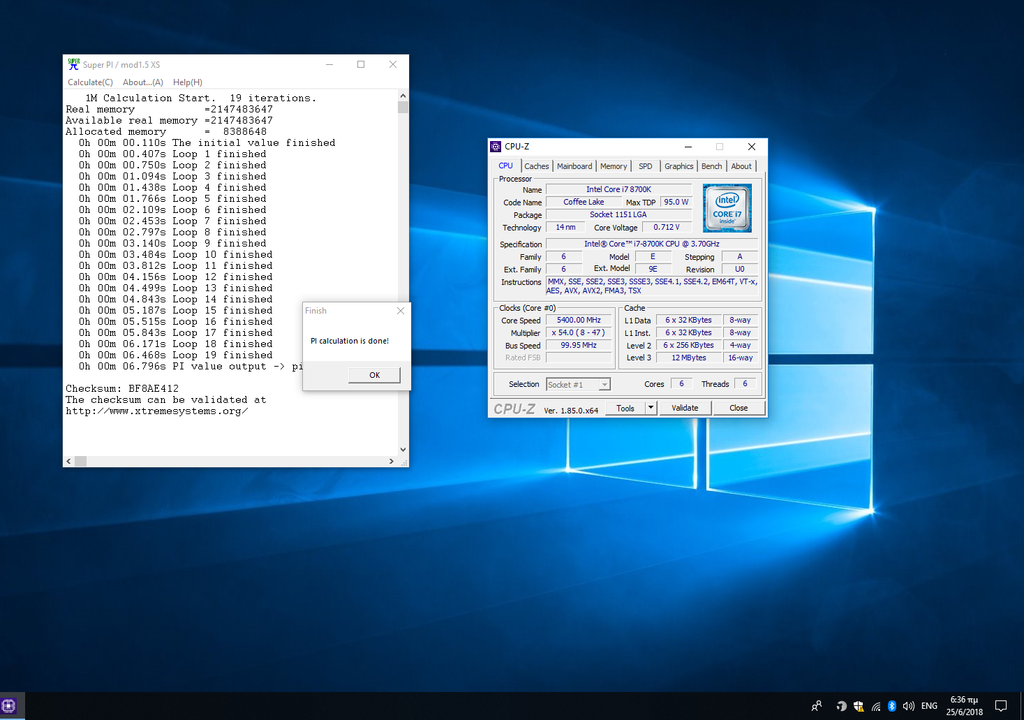Open the Help(H) menu in Super PI
This screenshot has width=1024, height=720.
pos(187,82)
